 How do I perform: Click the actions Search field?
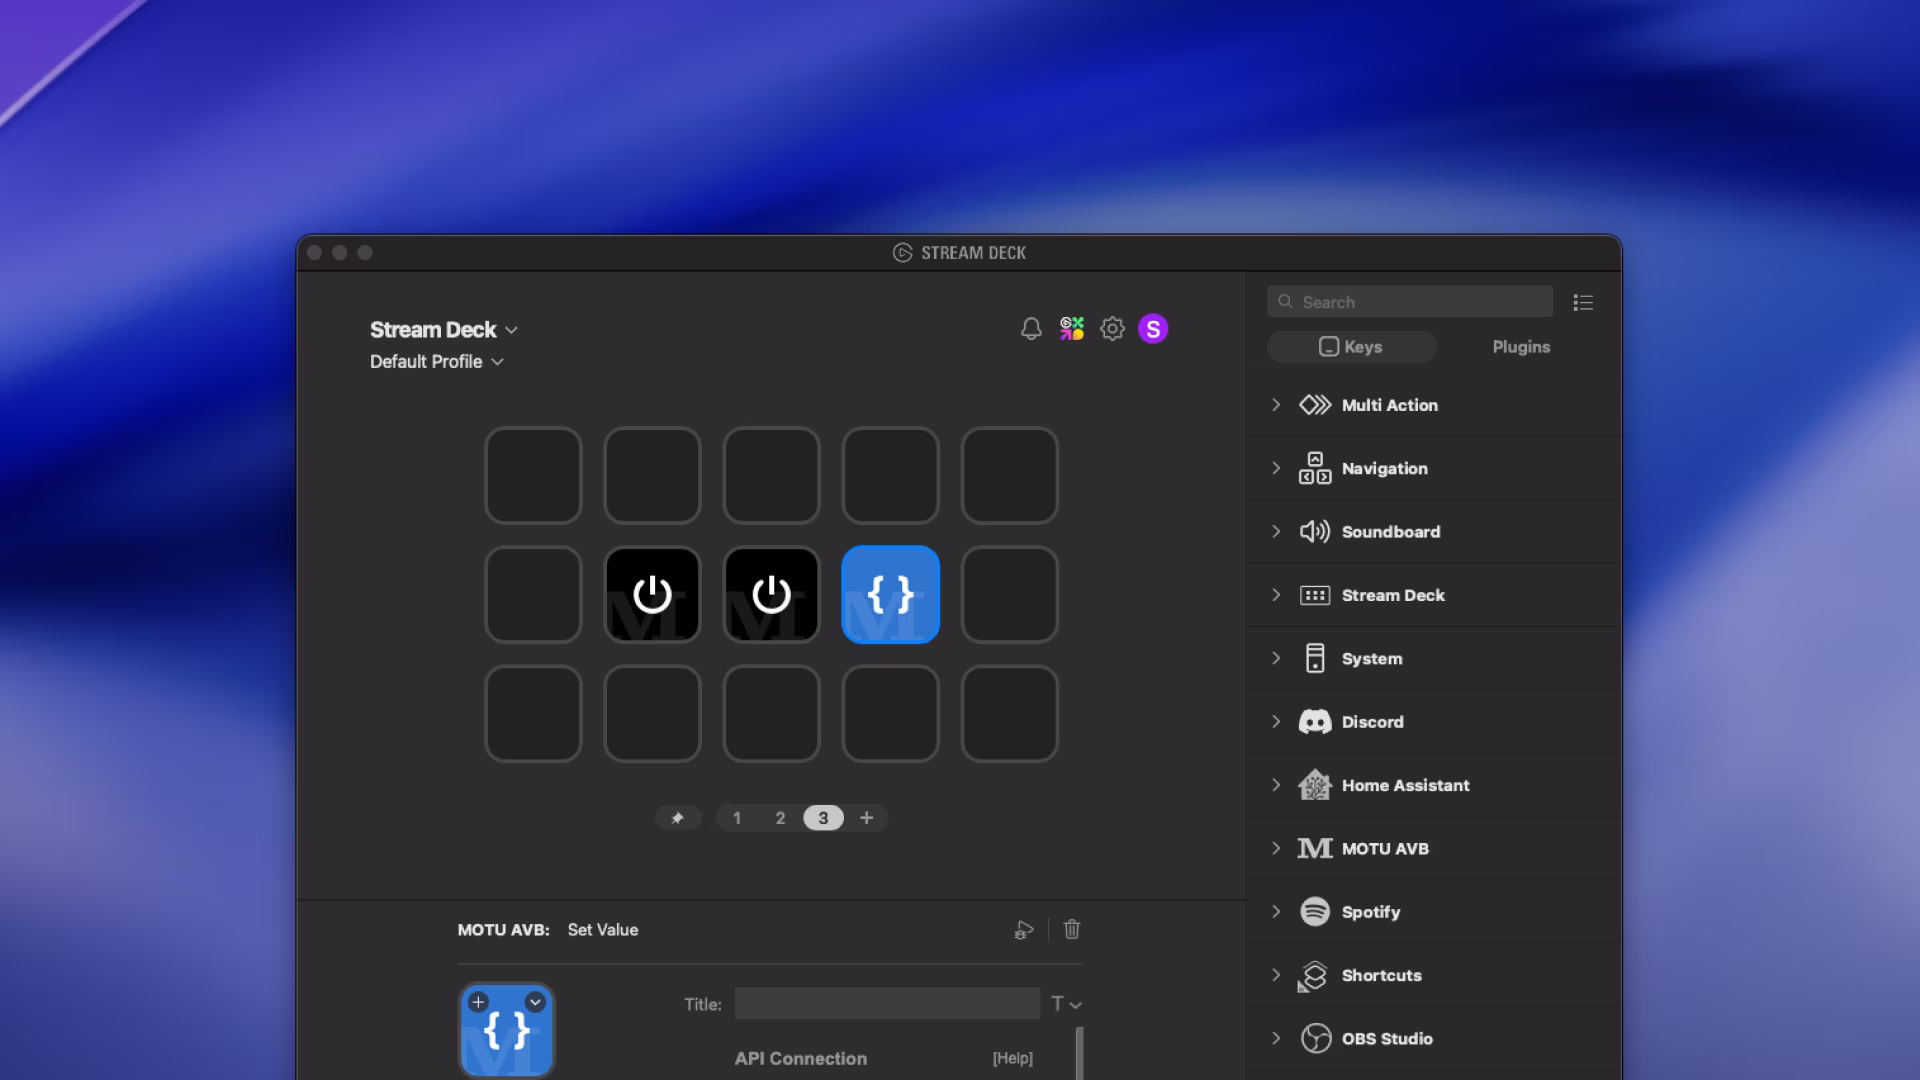pyautogui.click(x=1410, y=302)
